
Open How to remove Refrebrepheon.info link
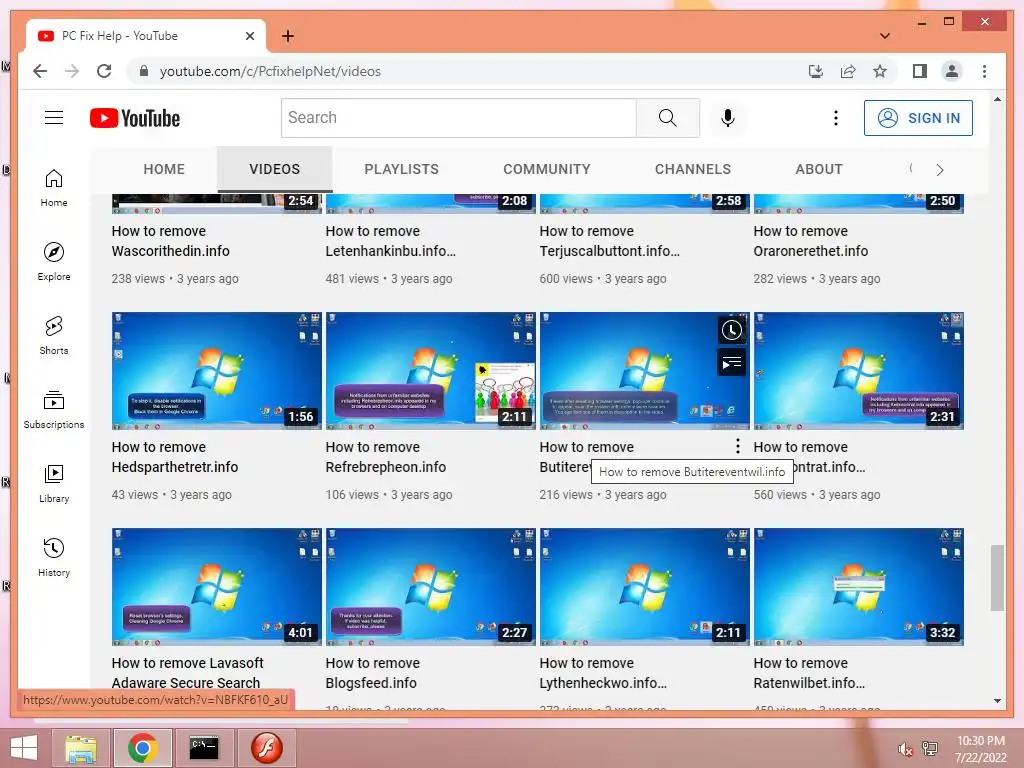[385, 457]
